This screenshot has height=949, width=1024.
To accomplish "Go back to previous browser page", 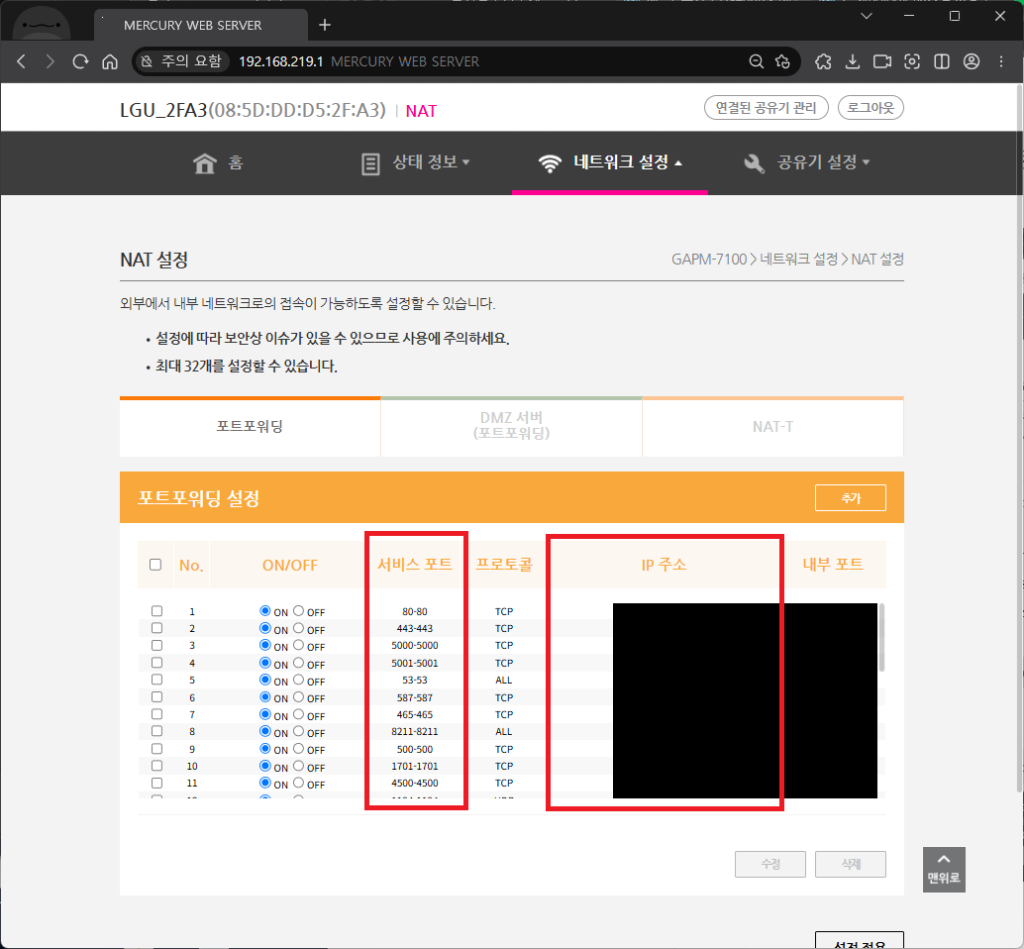I will pyautogui.click(x=22, y=61).
